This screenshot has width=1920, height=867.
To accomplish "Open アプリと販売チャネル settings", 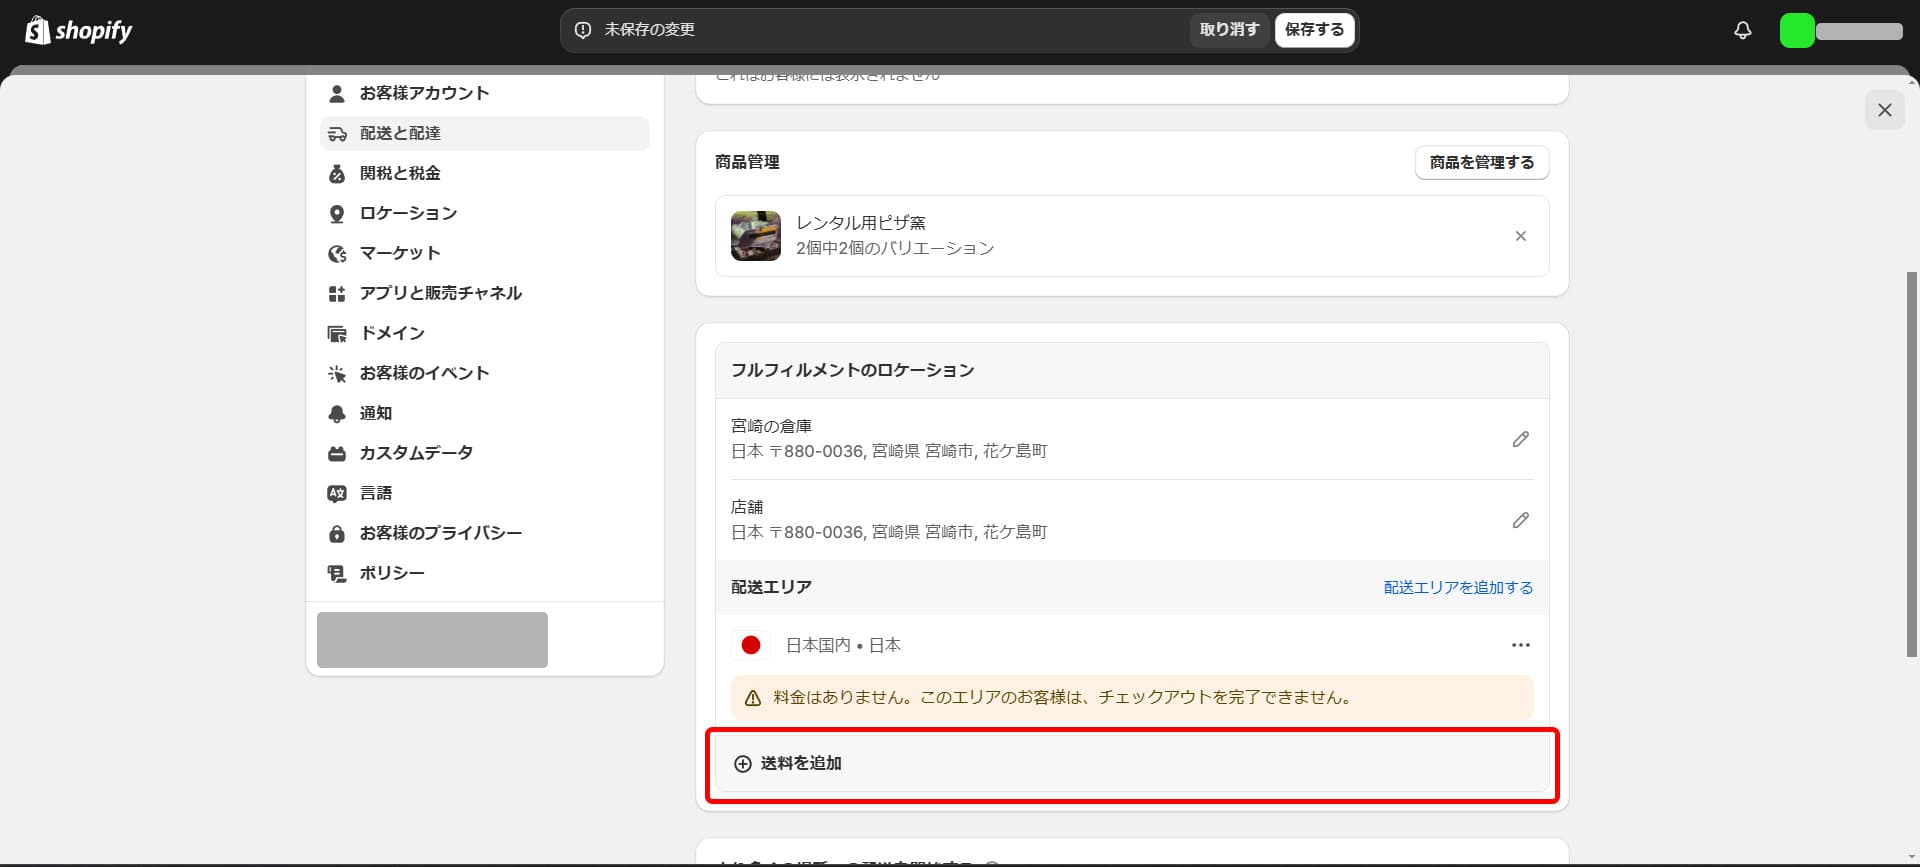I will click(440, 293).
